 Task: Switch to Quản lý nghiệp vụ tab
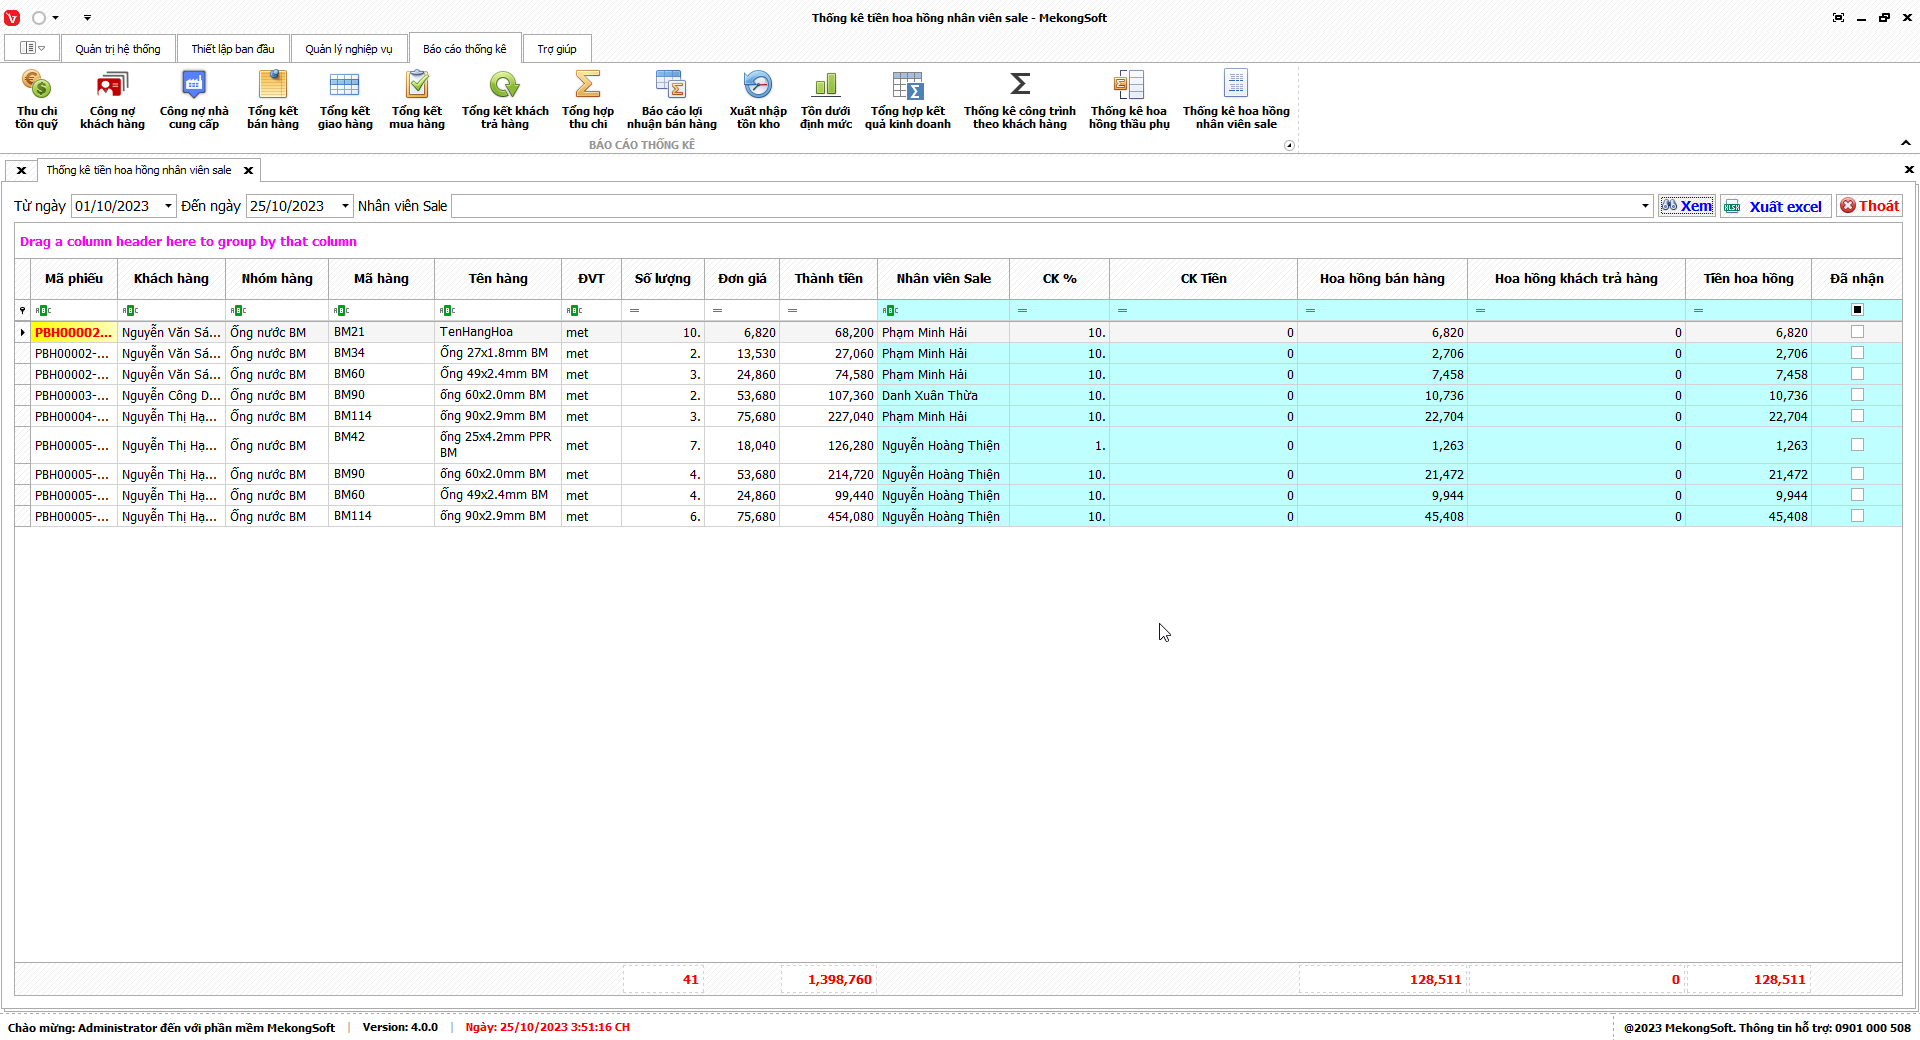click(x=349, y=49)
